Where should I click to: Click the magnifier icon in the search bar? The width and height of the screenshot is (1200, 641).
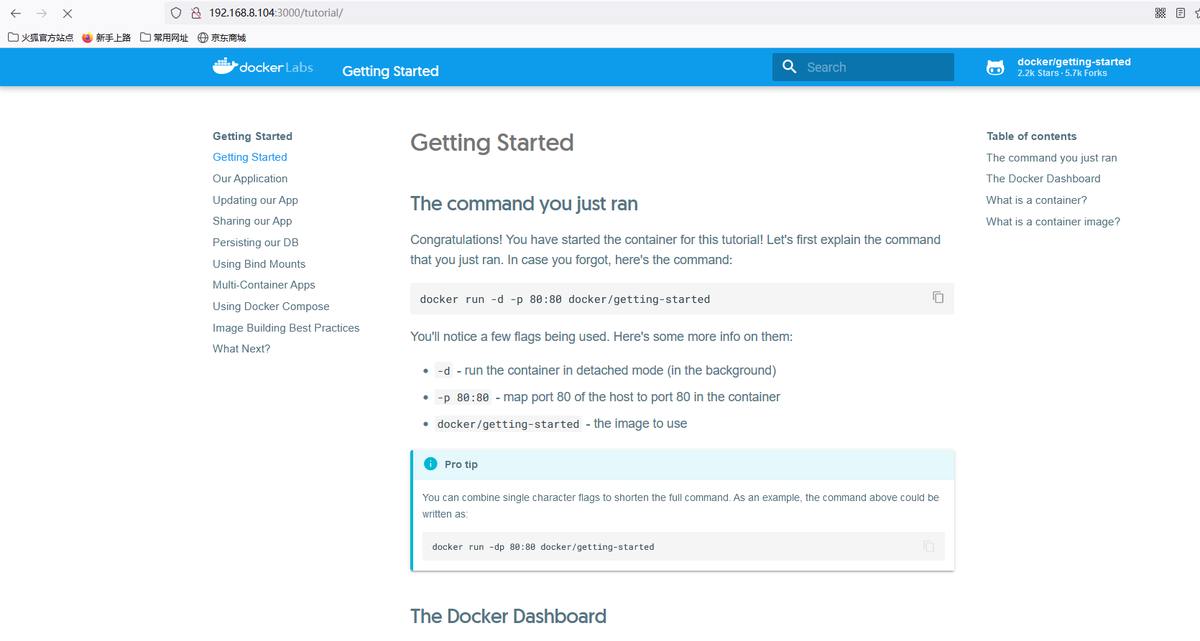[789, 66]
